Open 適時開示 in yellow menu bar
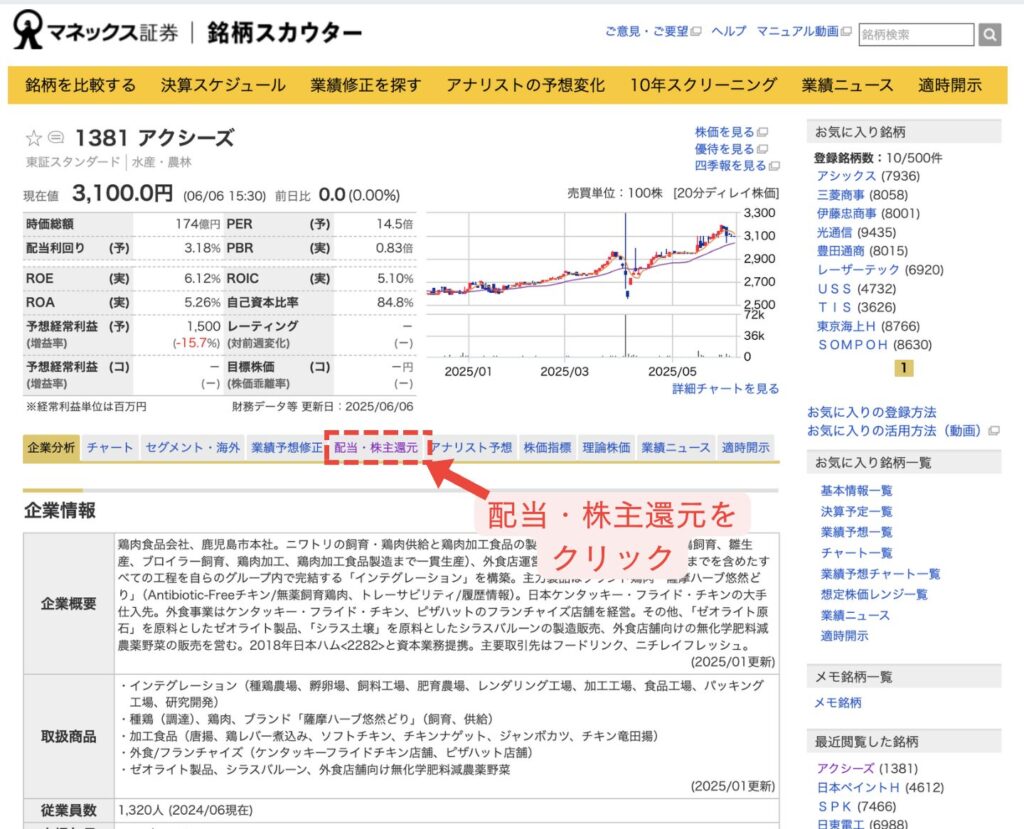 click(x=950, y=85)
